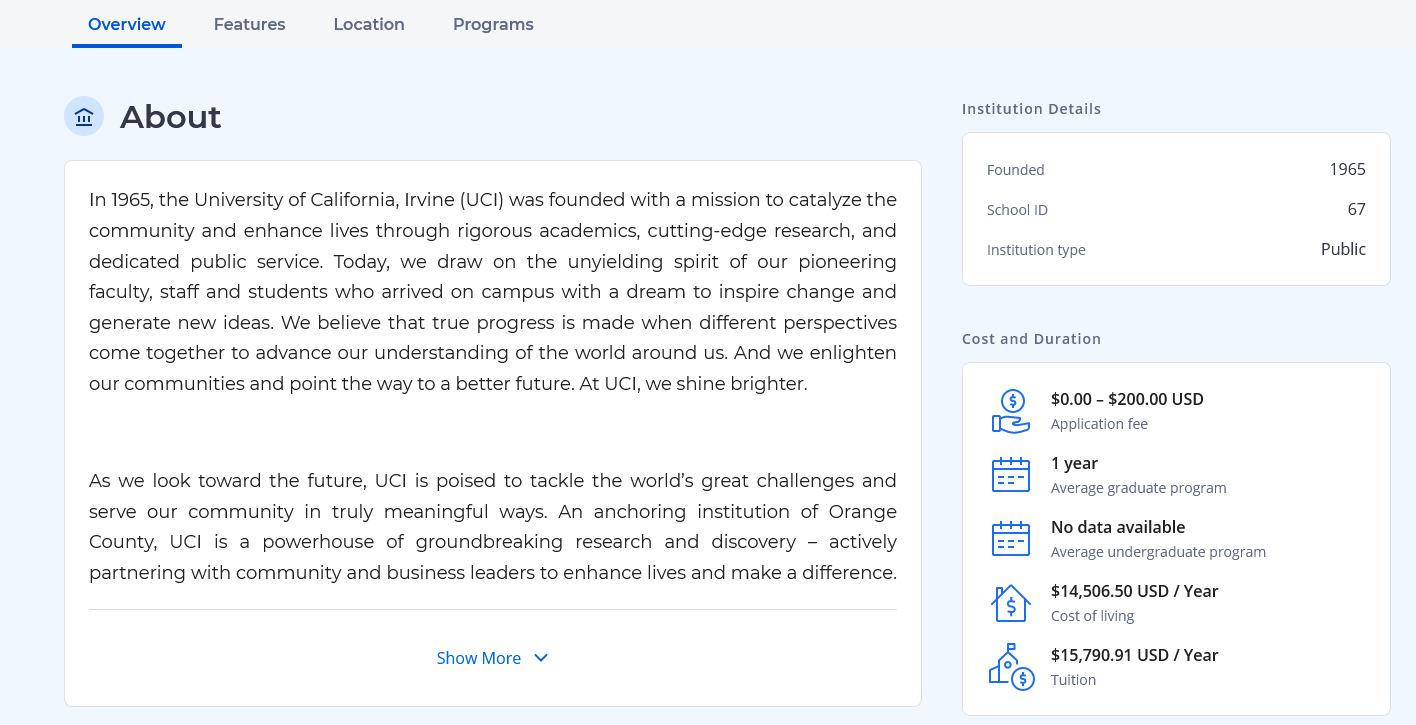Screen dimensions: 1416x725
Task: Click the average undergraduate program calendar icon
Action: [1010, 539]
